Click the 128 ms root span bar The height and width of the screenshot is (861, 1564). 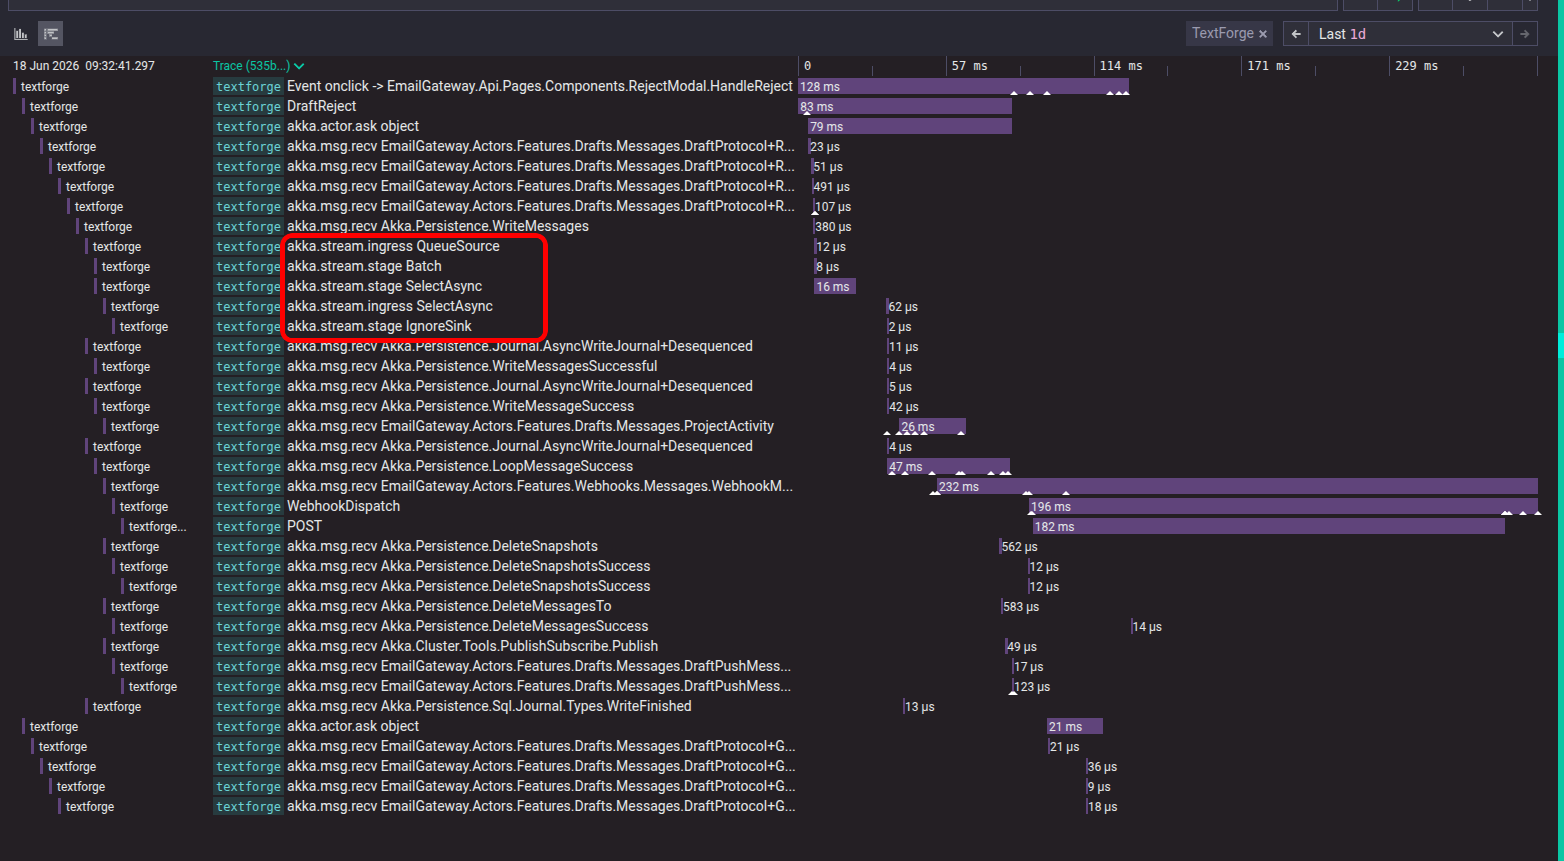[964, 87]
